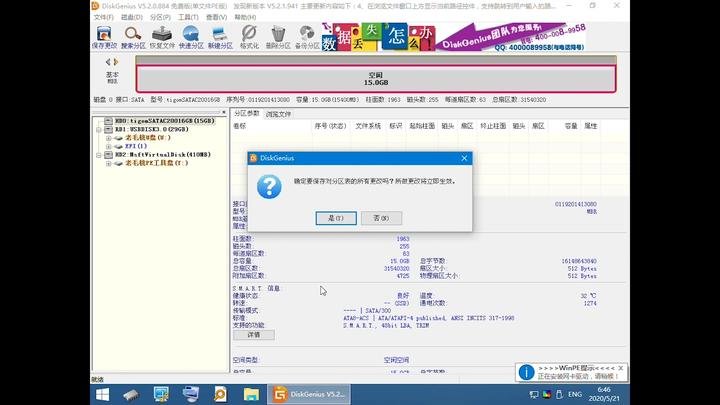Viewport: 720px width, 405px height.
Task: Click the 详情 details button under S.M.A.R.T.
Action: pyautogui.click(x=254, y=335)
